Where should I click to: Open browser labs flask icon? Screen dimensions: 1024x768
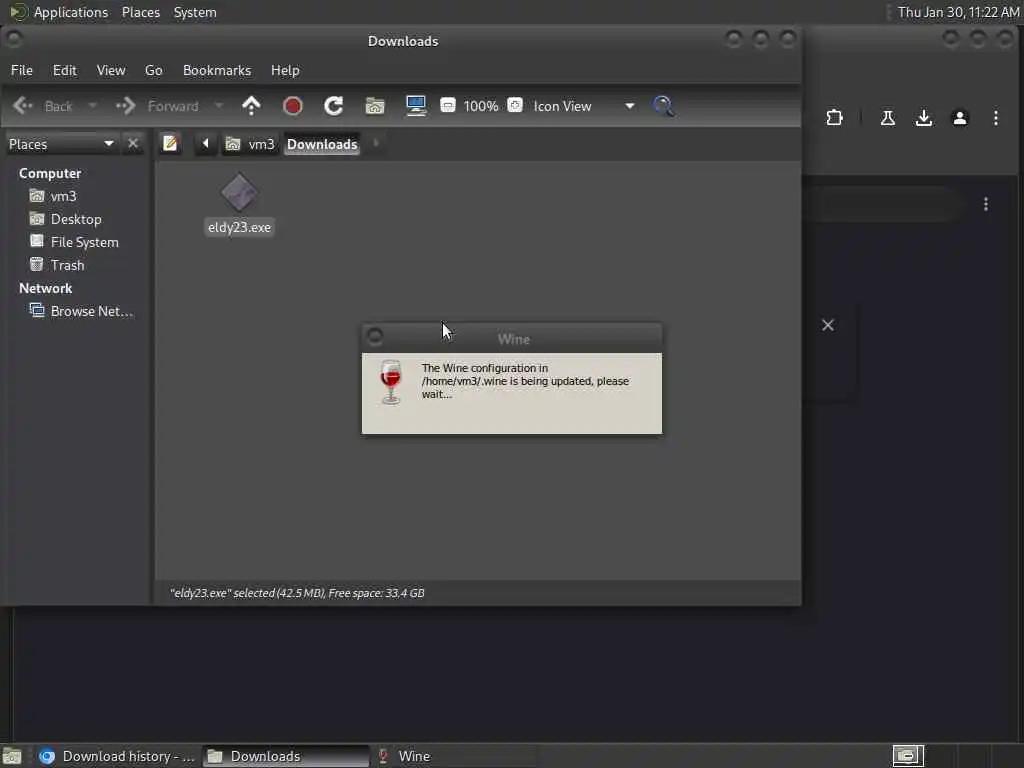(x=888, y=118)
